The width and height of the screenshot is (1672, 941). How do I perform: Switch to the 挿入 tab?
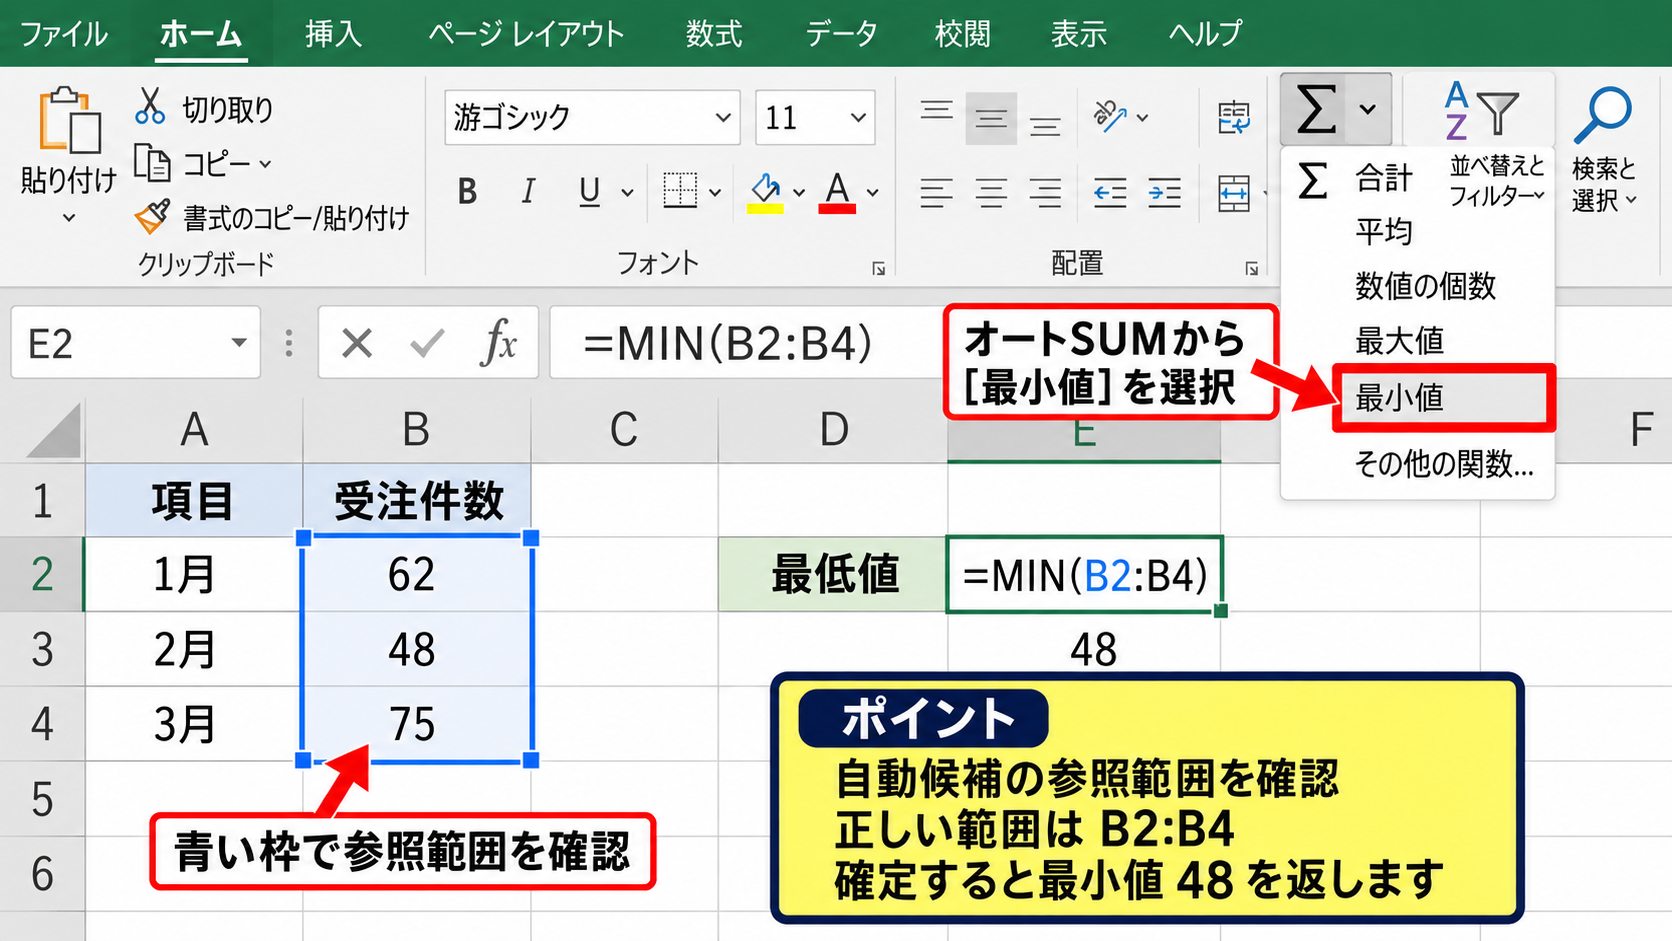333,33
